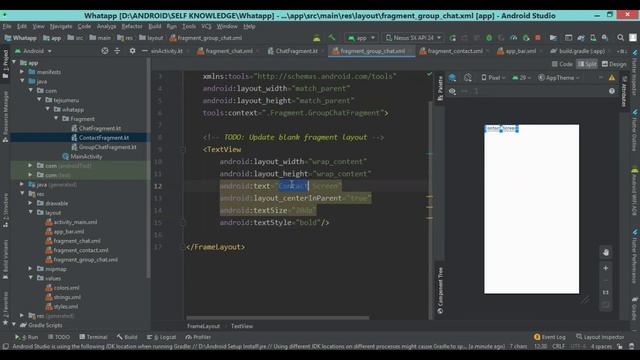Screen dimensions: 640x360
Task: Open the Terminal tool window
Action: (93, 337)
